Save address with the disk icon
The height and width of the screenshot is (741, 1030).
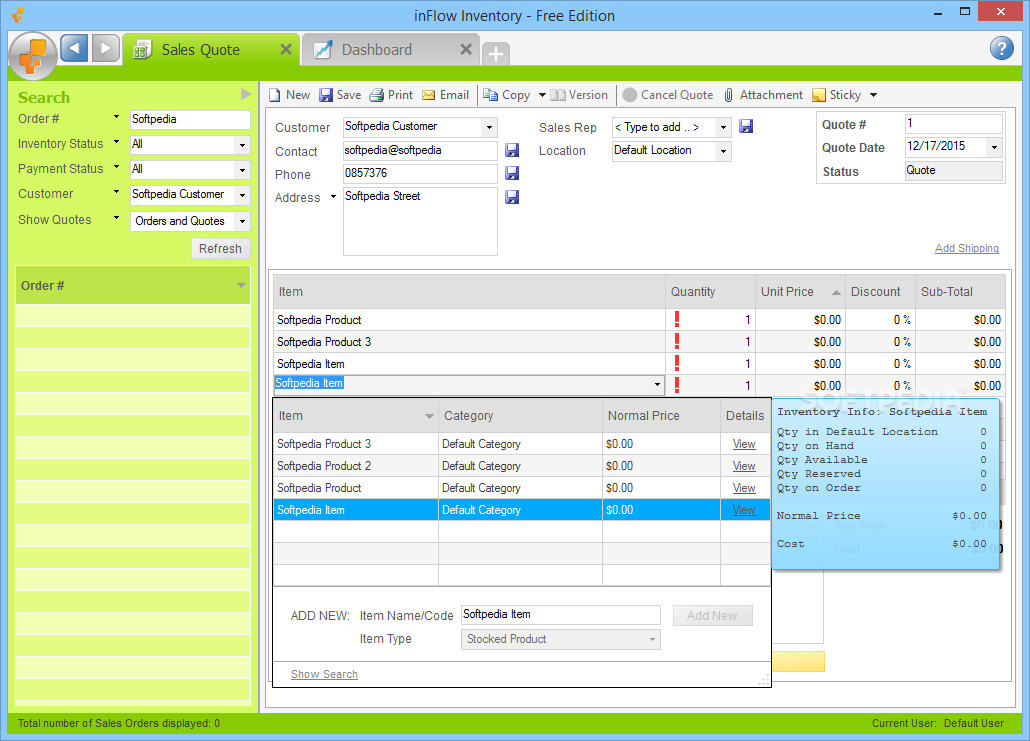click(512, 197)
